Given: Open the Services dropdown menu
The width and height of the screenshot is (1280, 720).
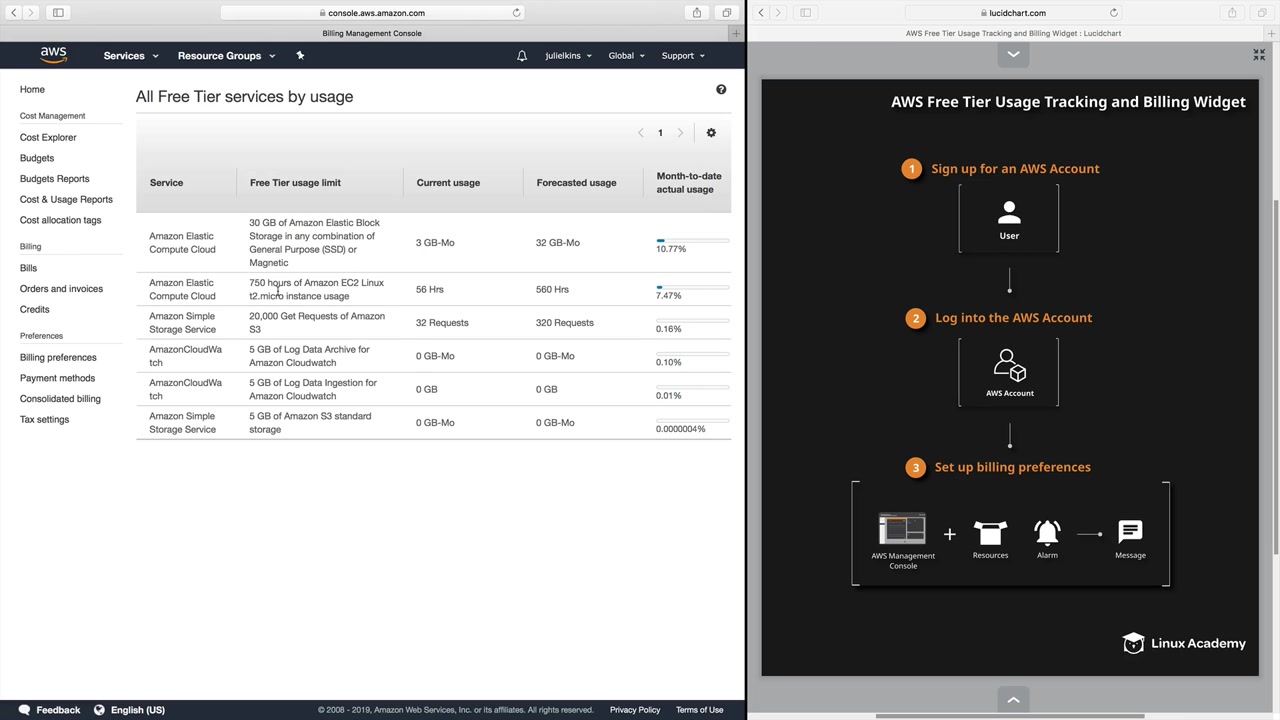Looking at the screenshot, I should point(131,56).
